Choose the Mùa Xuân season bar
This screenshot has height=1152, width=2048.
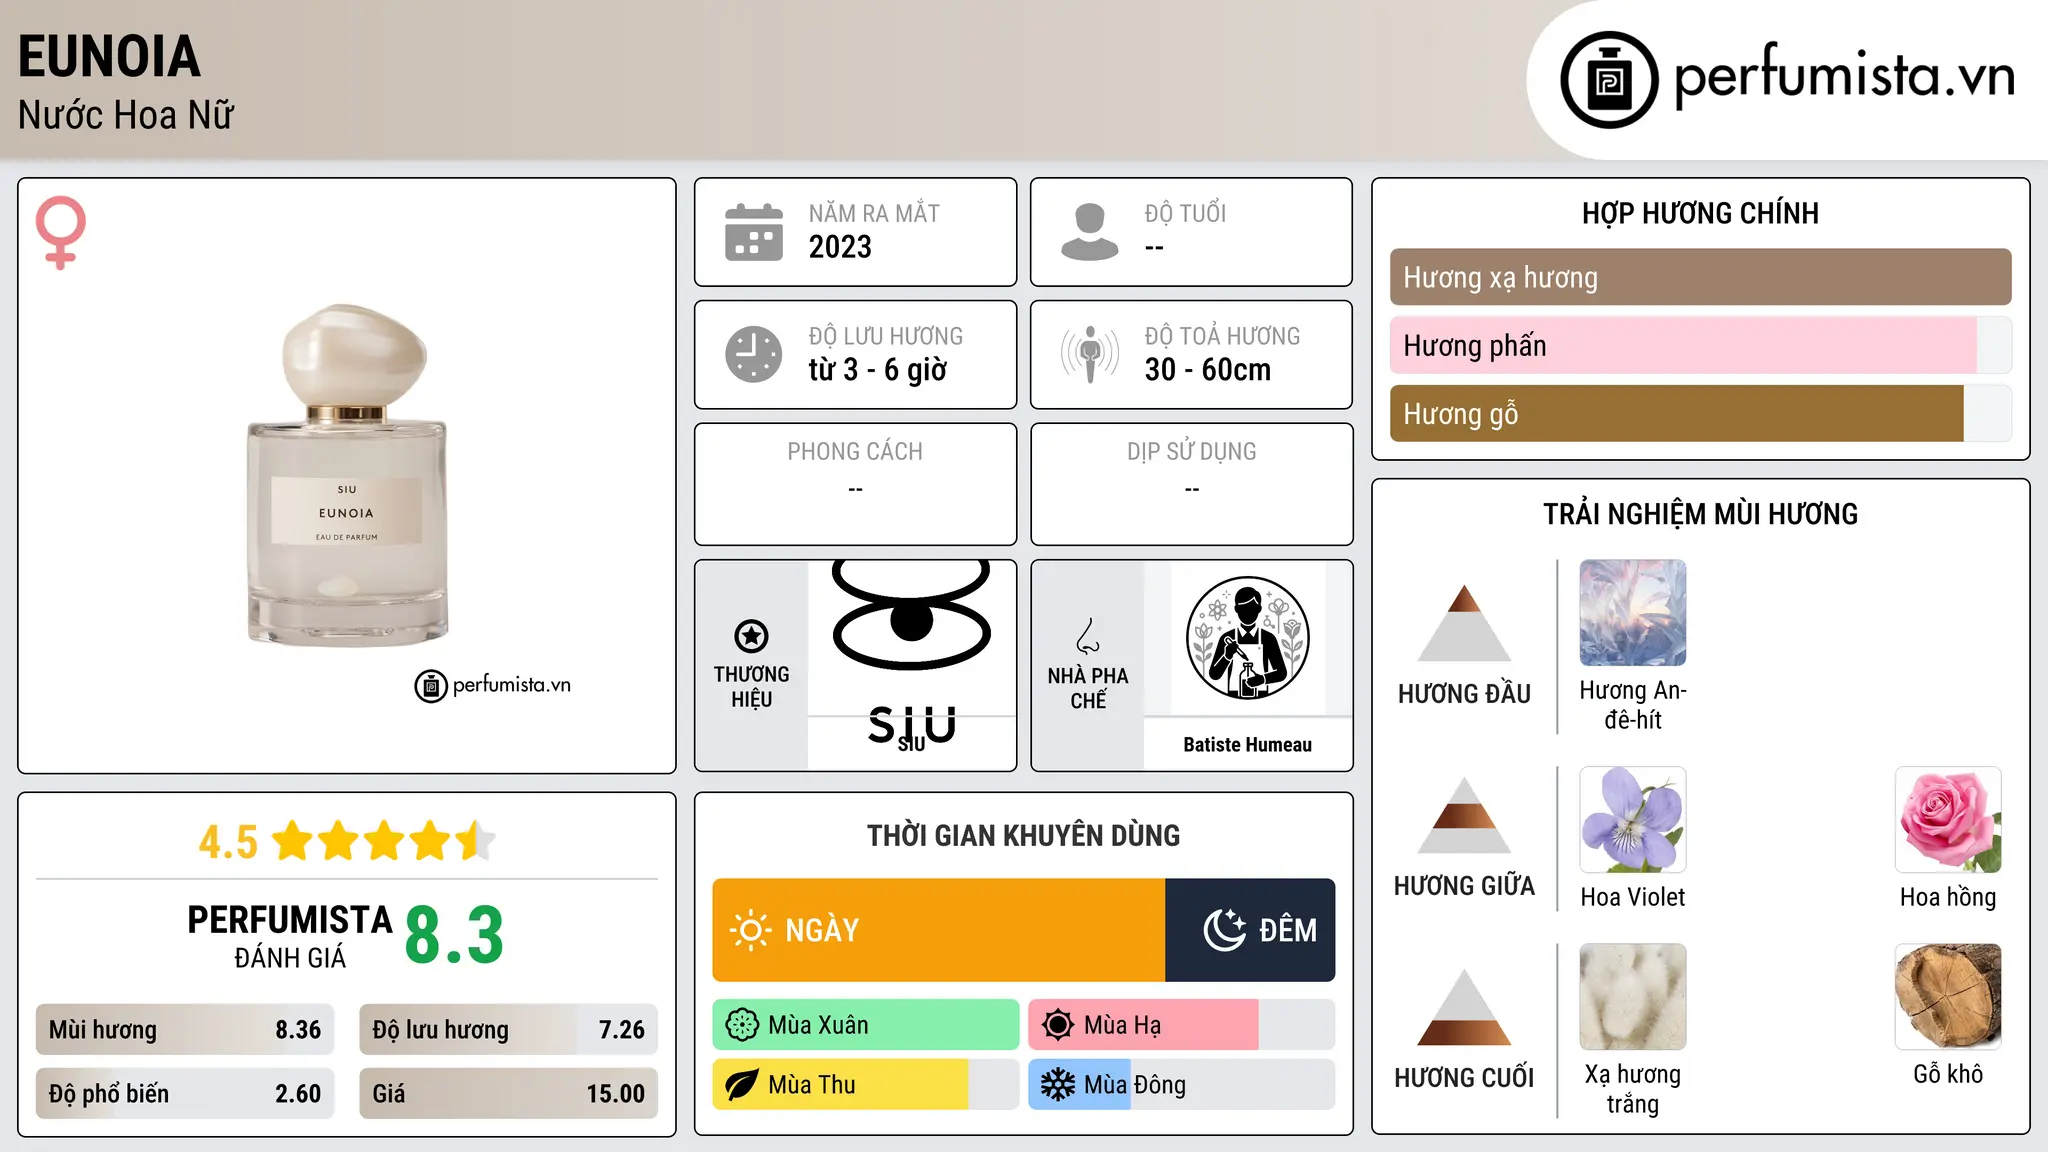pyautogui.click(x=866, y=1025)
